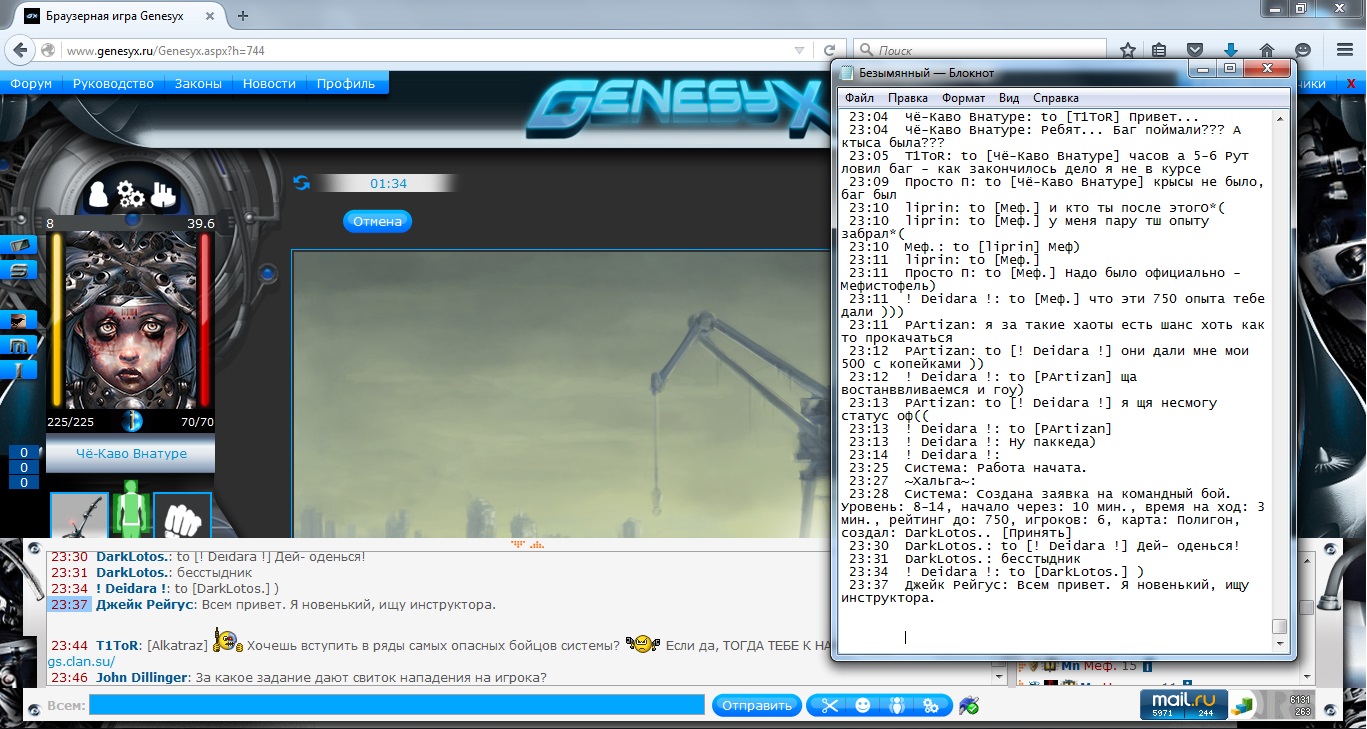Open Firefox downloads arrow

pyautogui.click(x=1231, y=50)
